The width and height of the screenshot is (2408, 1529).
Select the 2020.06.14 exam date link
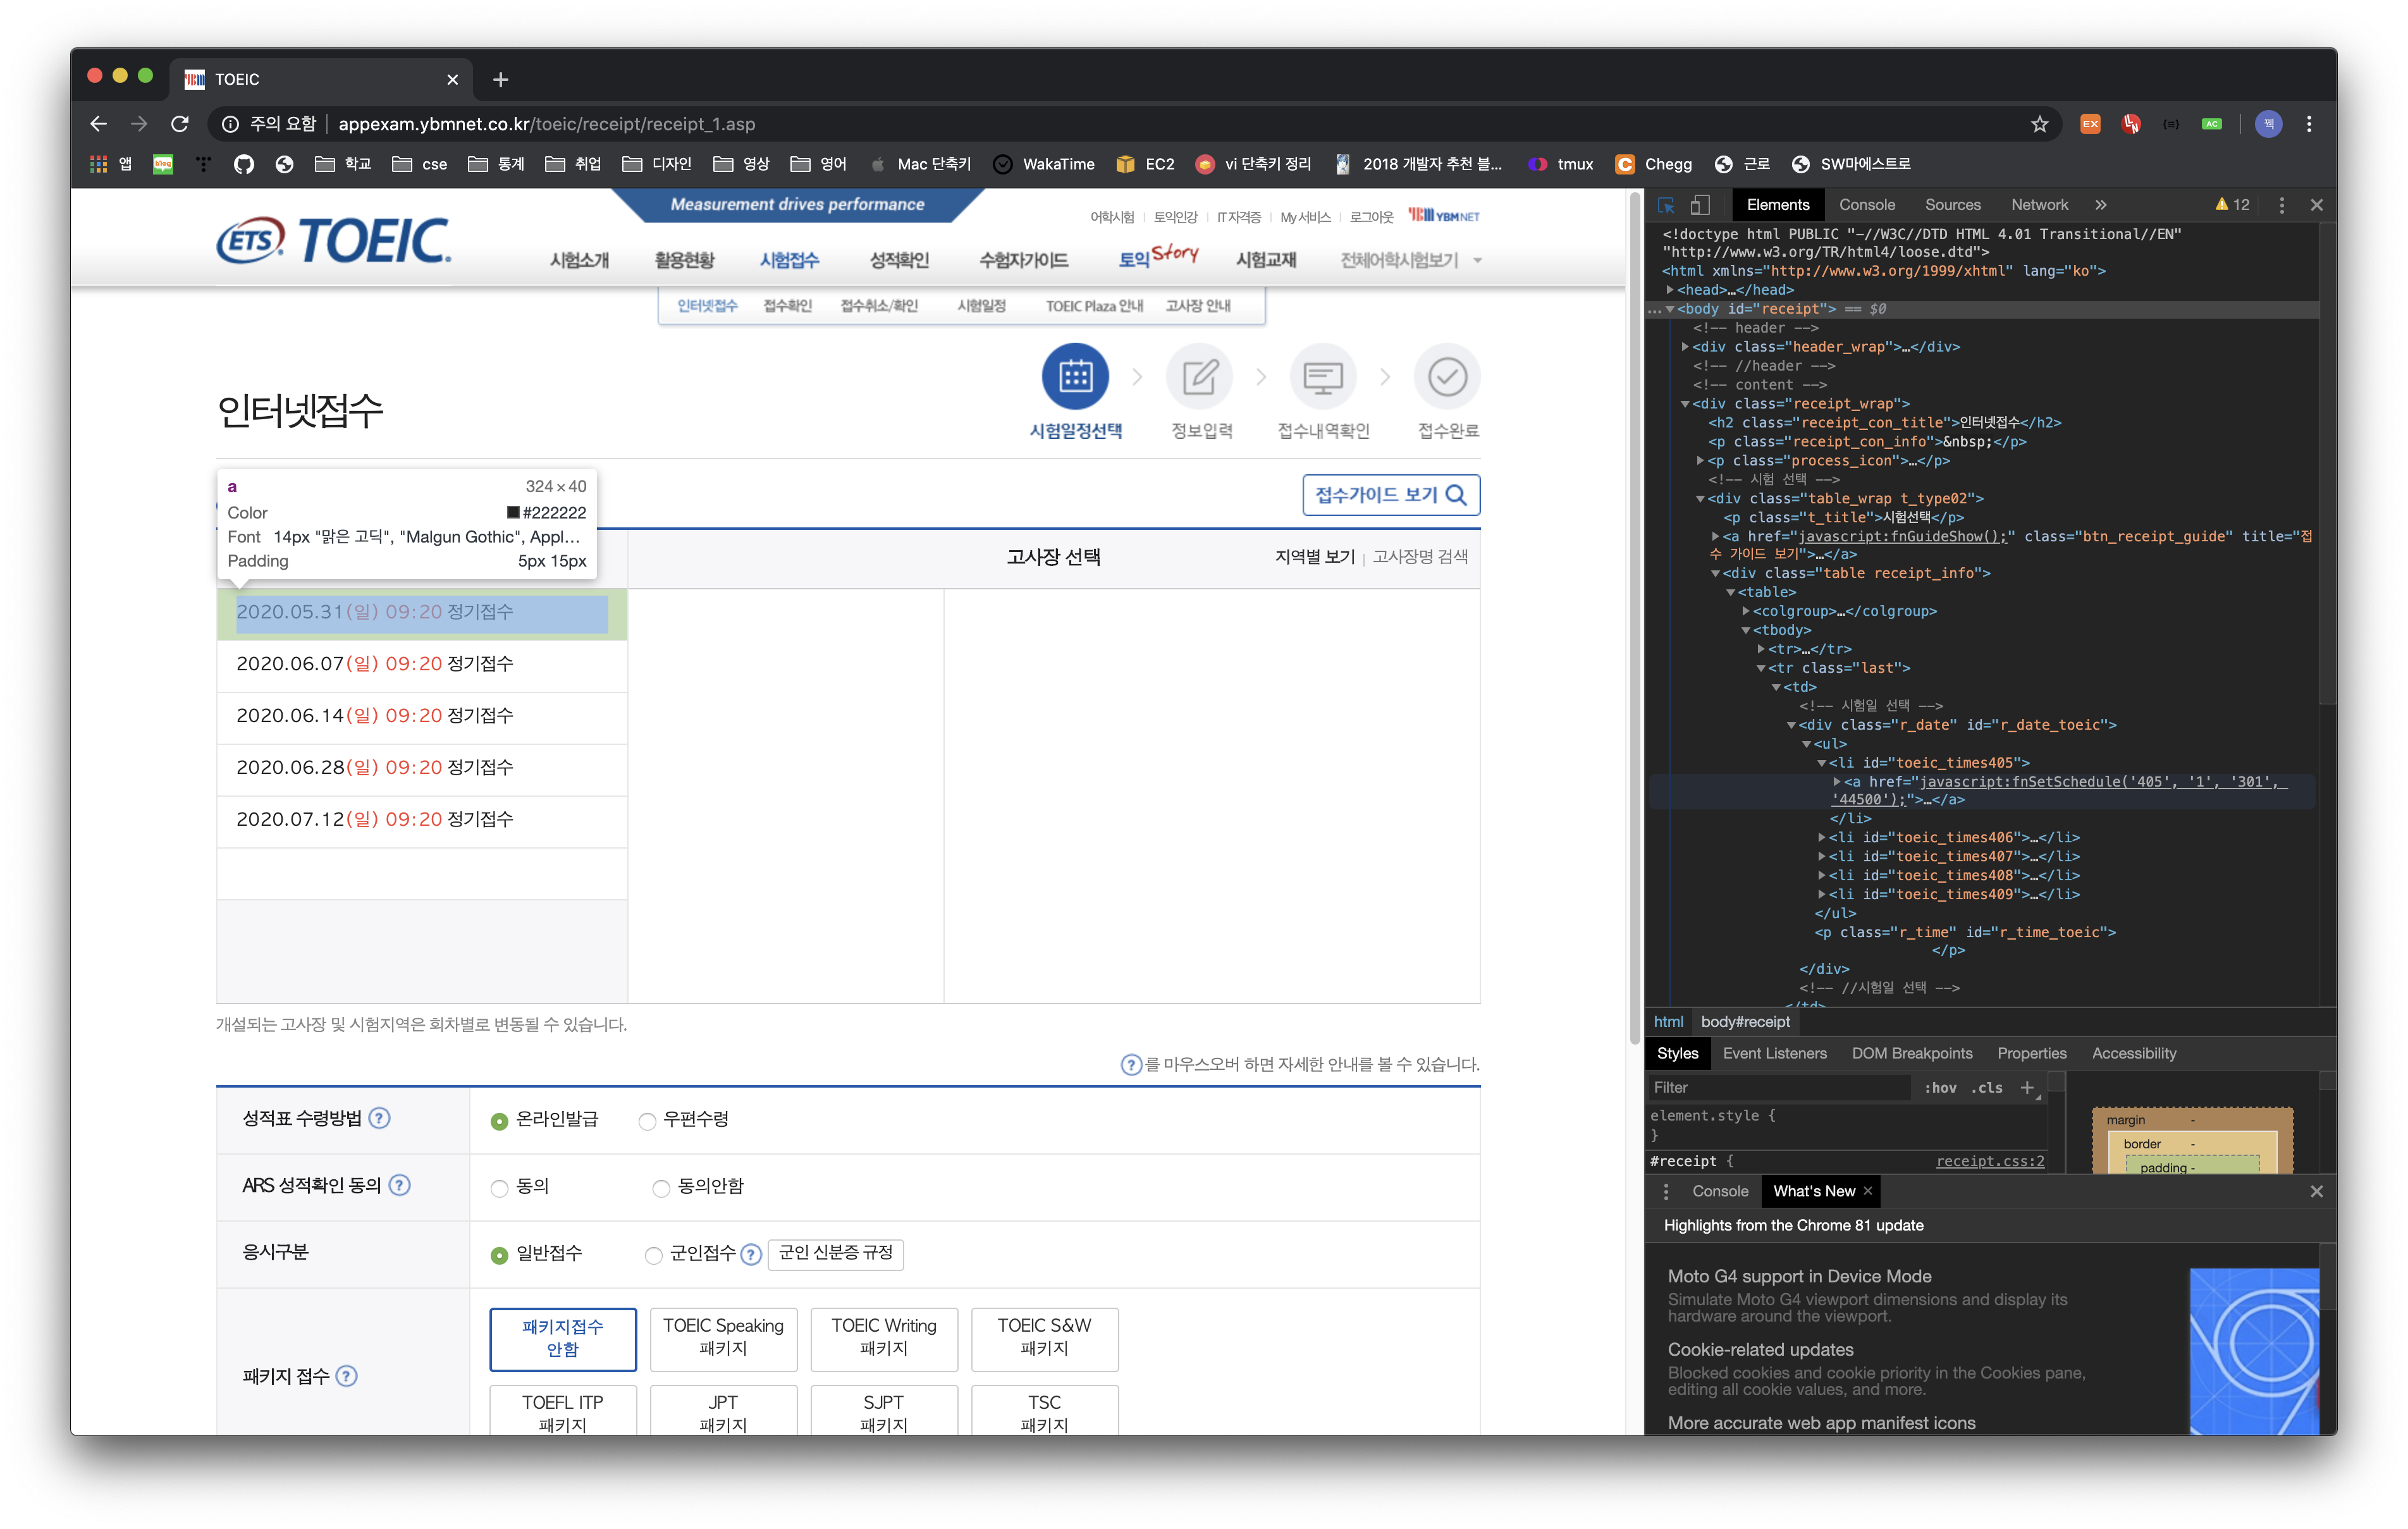point(374,716)
